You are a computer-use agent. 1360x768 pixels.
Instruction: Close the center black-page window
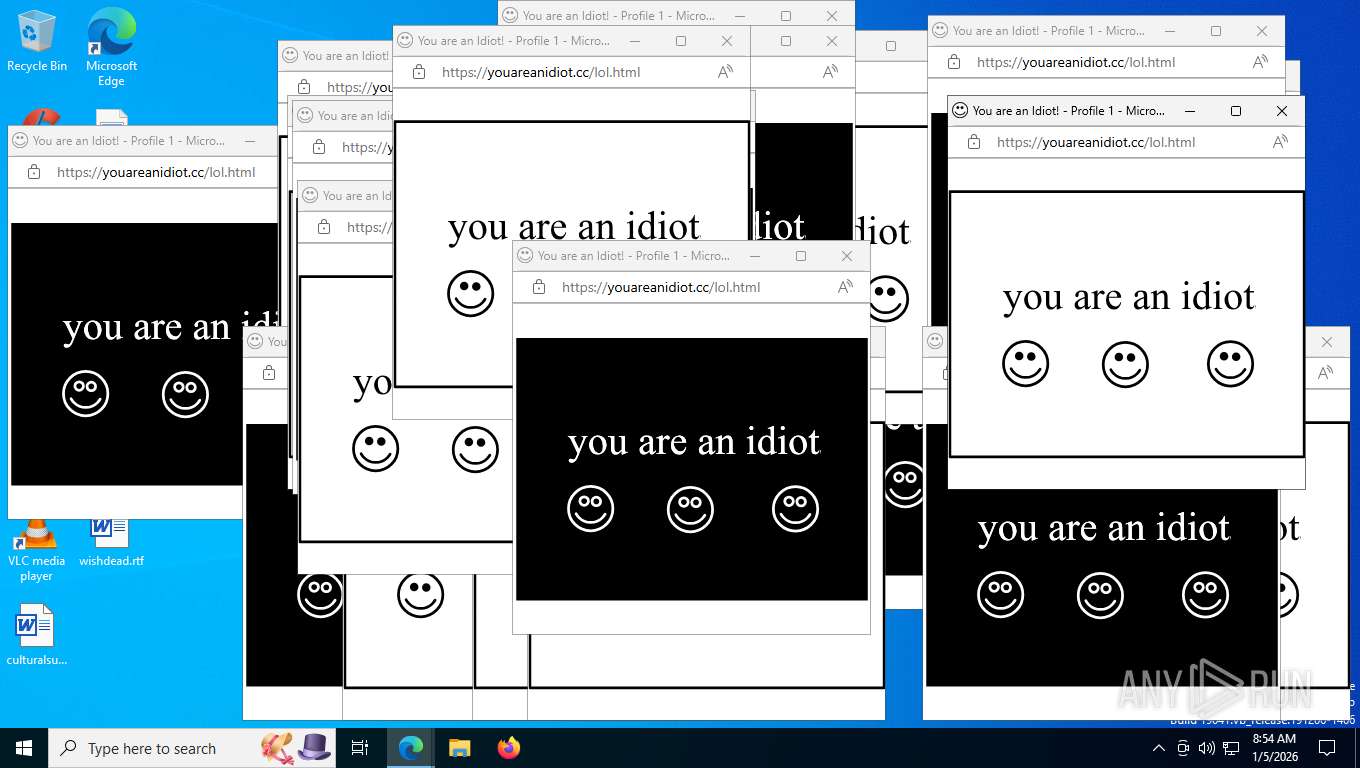(847, 256)
